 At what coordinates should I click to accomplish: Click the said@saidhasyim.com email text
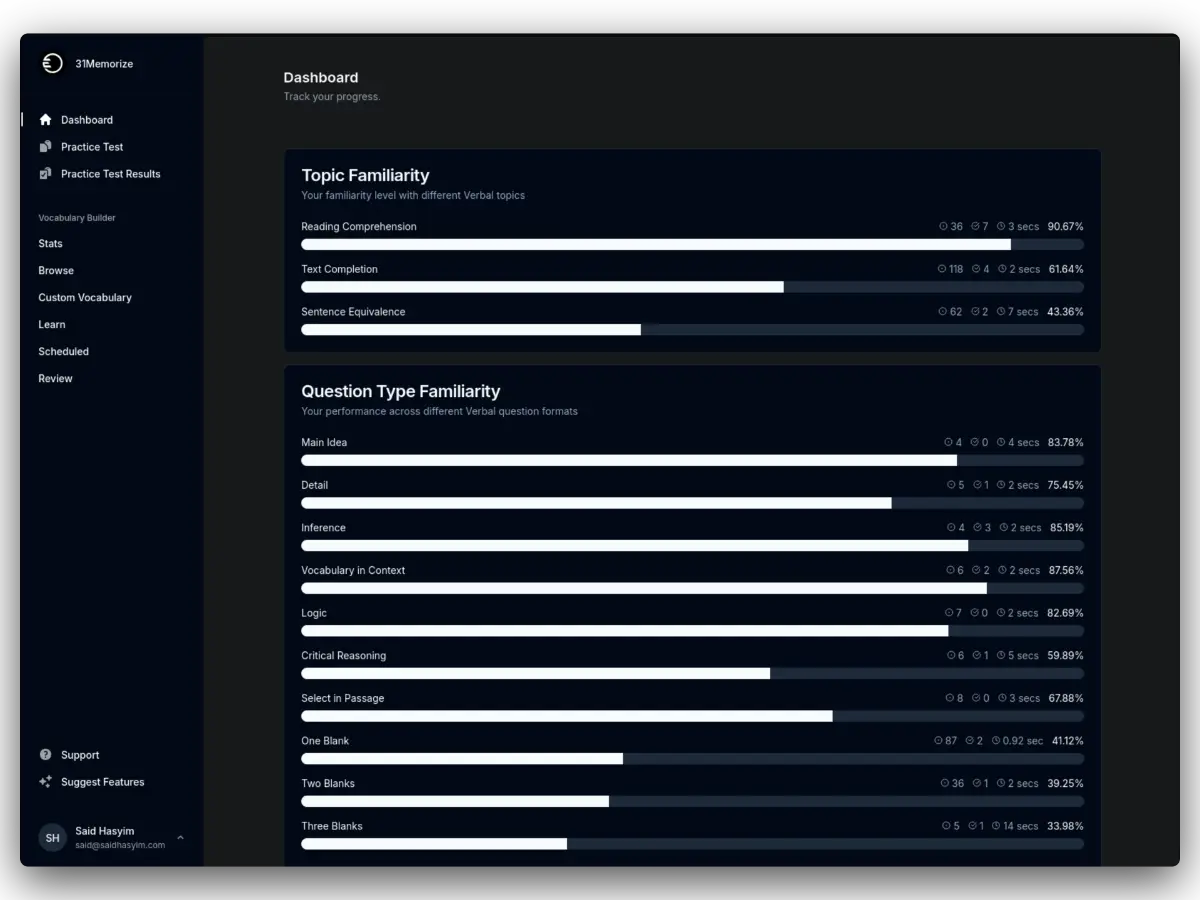pyautogui.click(x=120, y=846)
